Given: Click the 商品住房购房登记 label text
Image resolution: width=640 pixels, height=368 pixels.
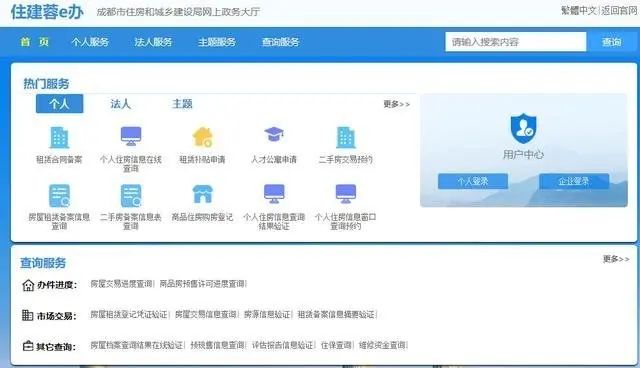Looking at the screenshot, I should 202,217.
